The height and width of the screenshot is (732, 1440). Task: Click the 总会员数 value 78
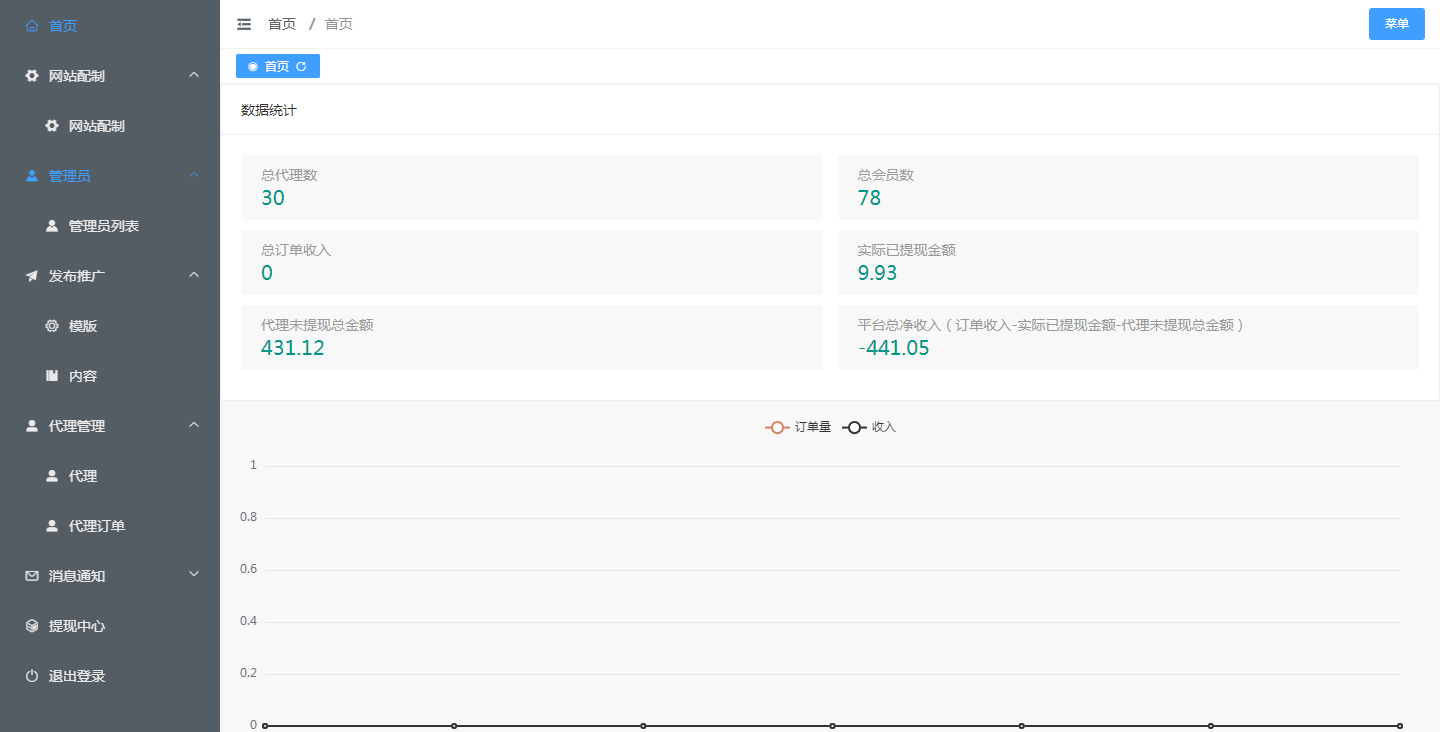point(869,198)
